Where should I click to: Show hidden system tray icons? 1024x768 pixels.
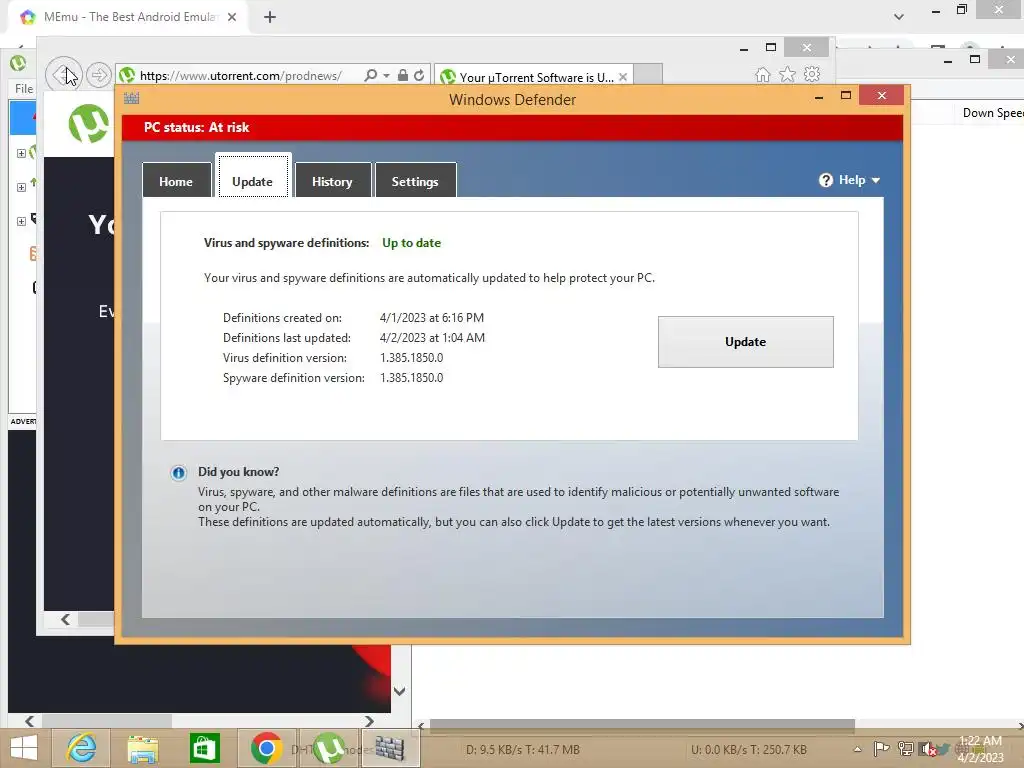tap(857, 749)
